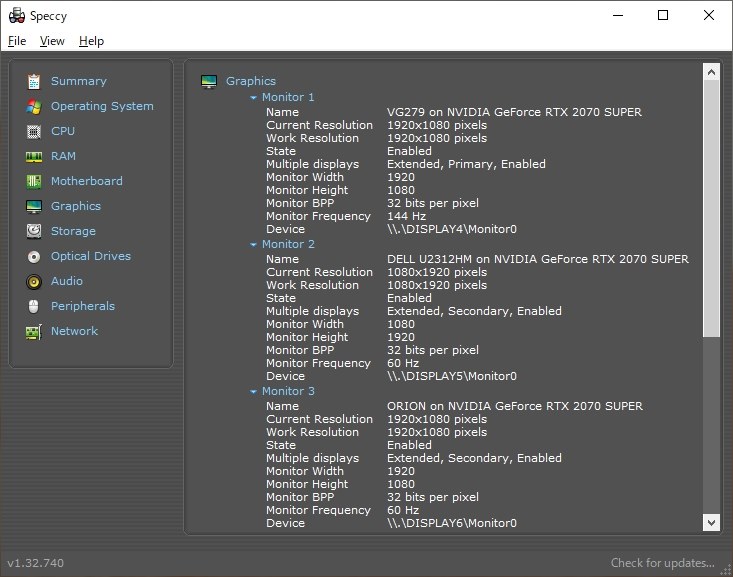Click Extended, Primary, Enabled value

coord(466,164)
